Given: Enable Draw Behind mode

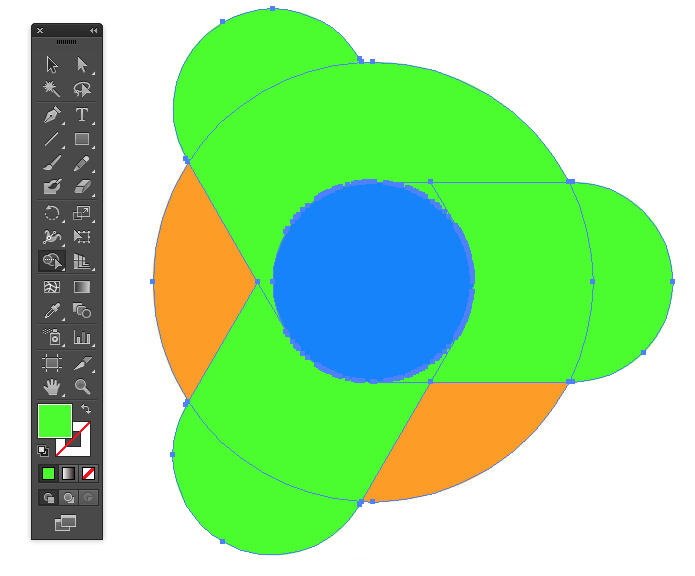Looking at the screenshot, I should 68,498.
